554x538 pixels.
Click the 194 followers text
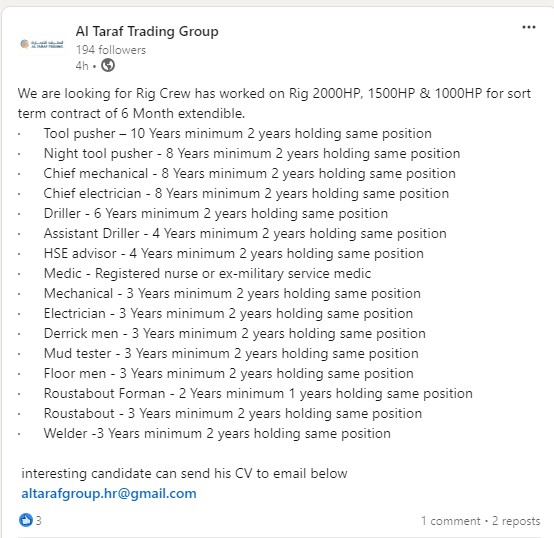111,50
